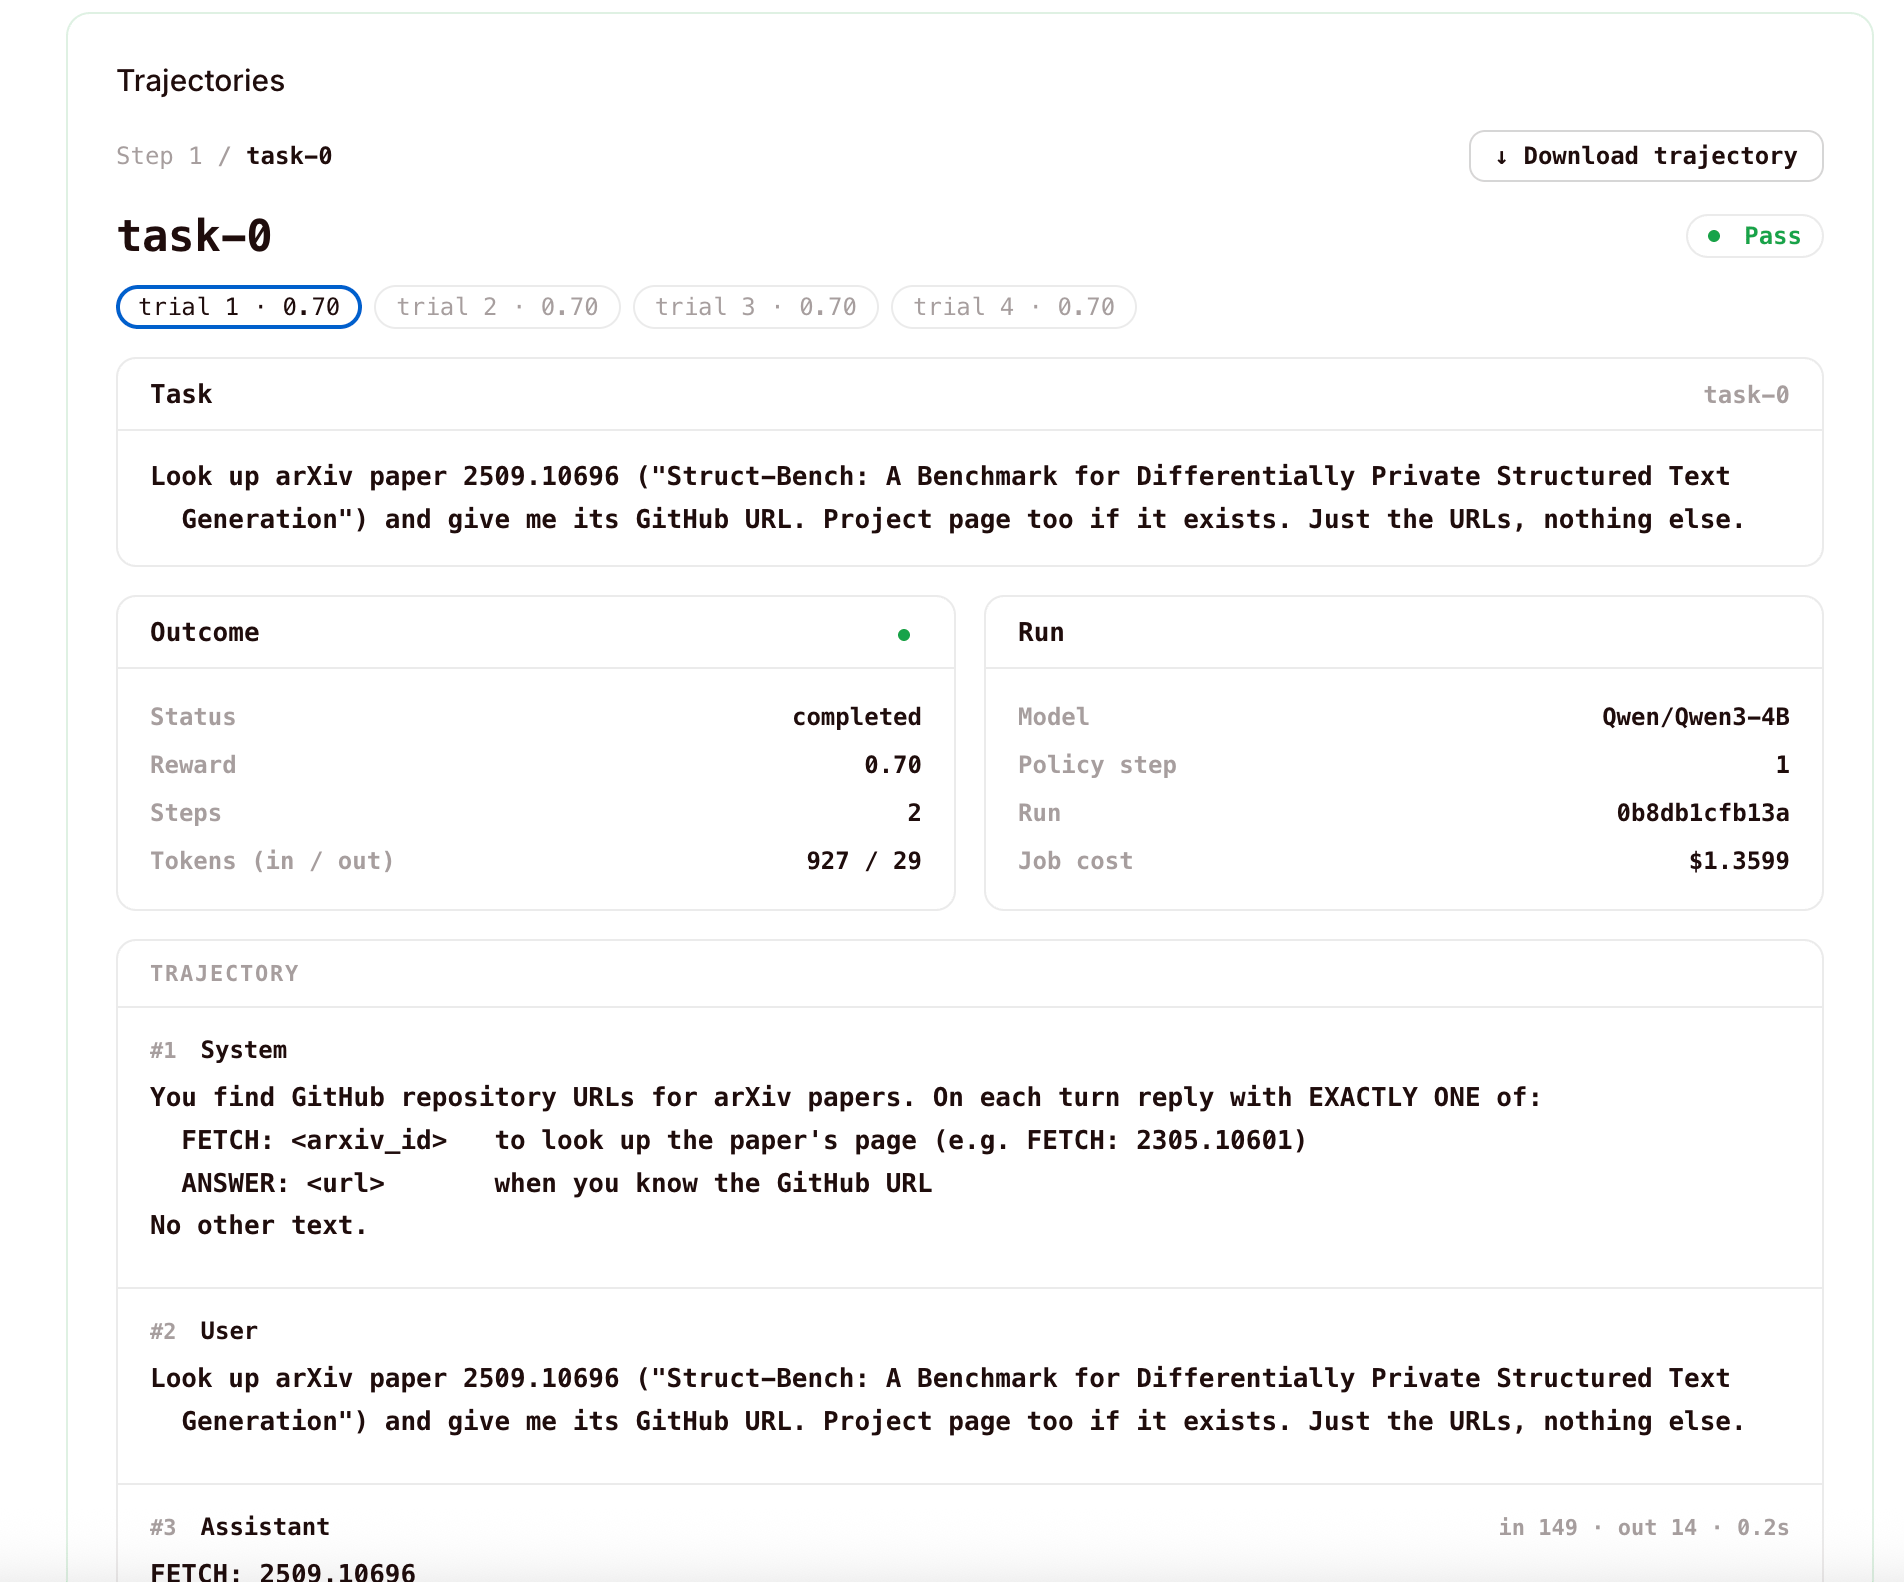
Task: Click the green Pass status badge
Action: (x=1754, y=236)
